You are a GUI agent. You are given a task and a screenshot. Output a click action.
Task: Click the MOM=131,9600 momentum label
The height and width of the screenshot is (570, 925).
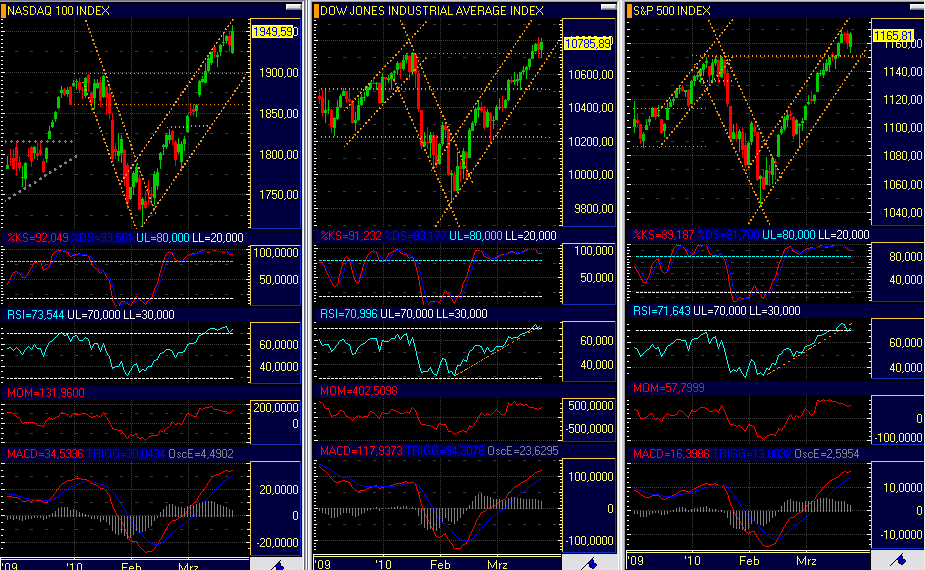click(45, 392)
